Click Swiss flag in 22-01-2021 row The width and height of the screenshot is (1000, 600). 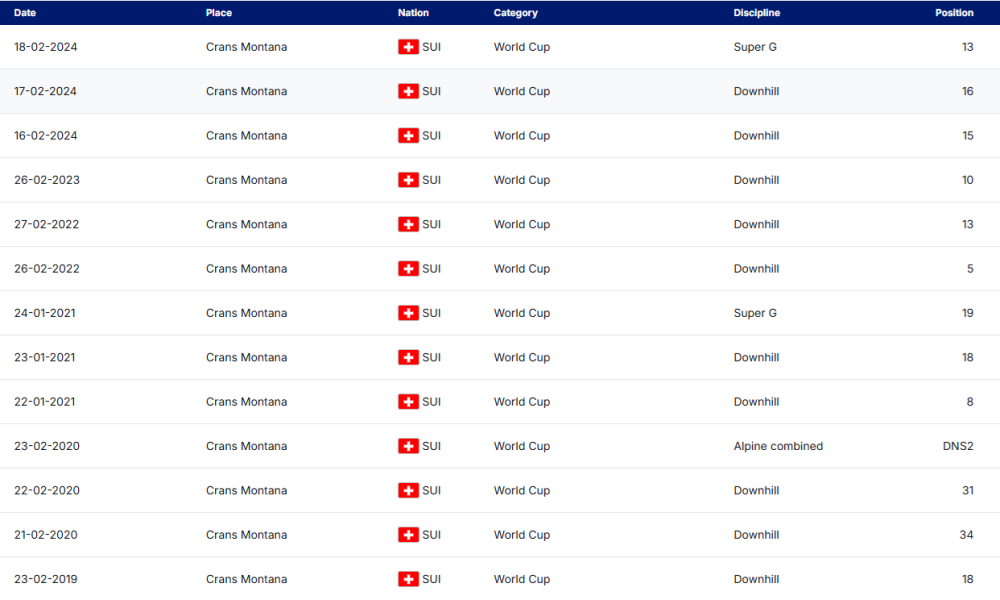click(x=408, y=402)
